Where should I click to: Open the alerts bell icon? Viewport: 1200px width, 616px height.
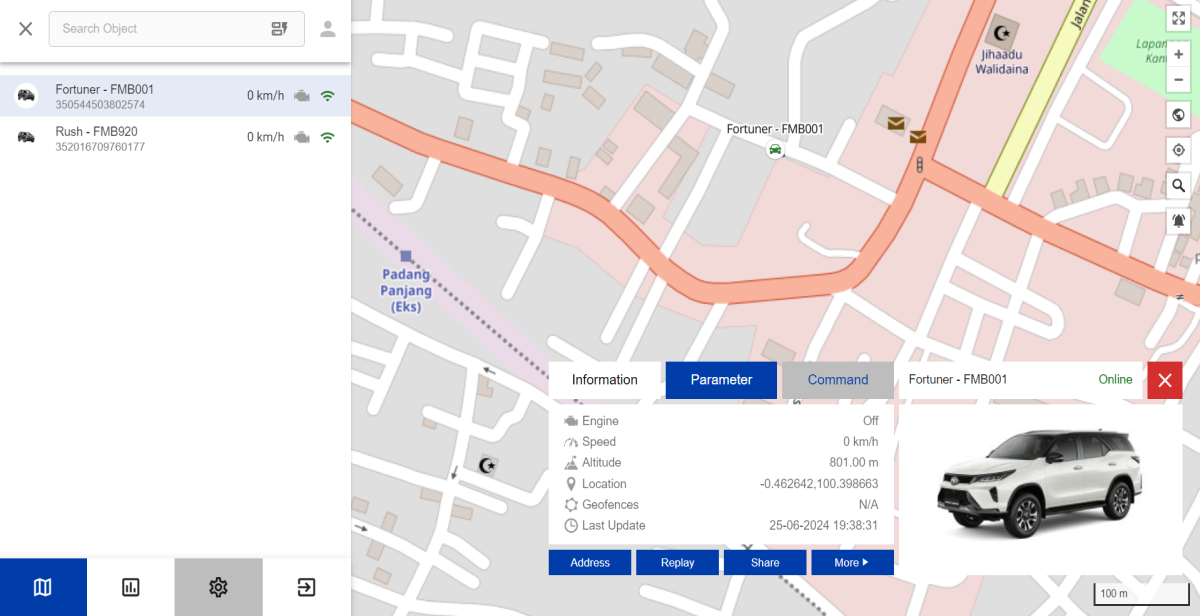[1179, 221]
